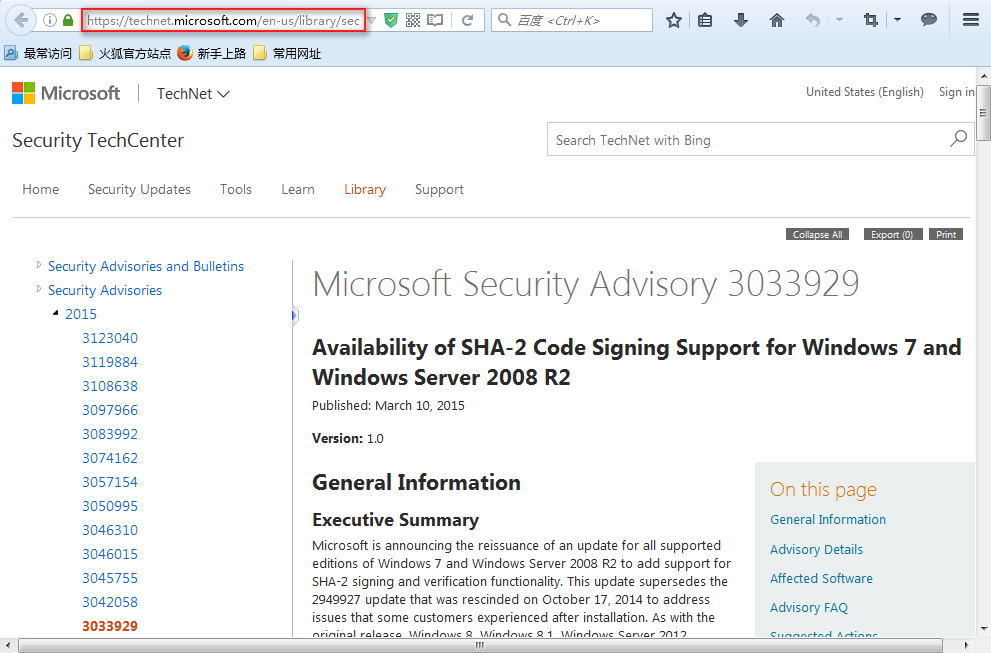Open 最常访问 bookmark item
Viewport: 991px width, 653px height.
[38, 54]
